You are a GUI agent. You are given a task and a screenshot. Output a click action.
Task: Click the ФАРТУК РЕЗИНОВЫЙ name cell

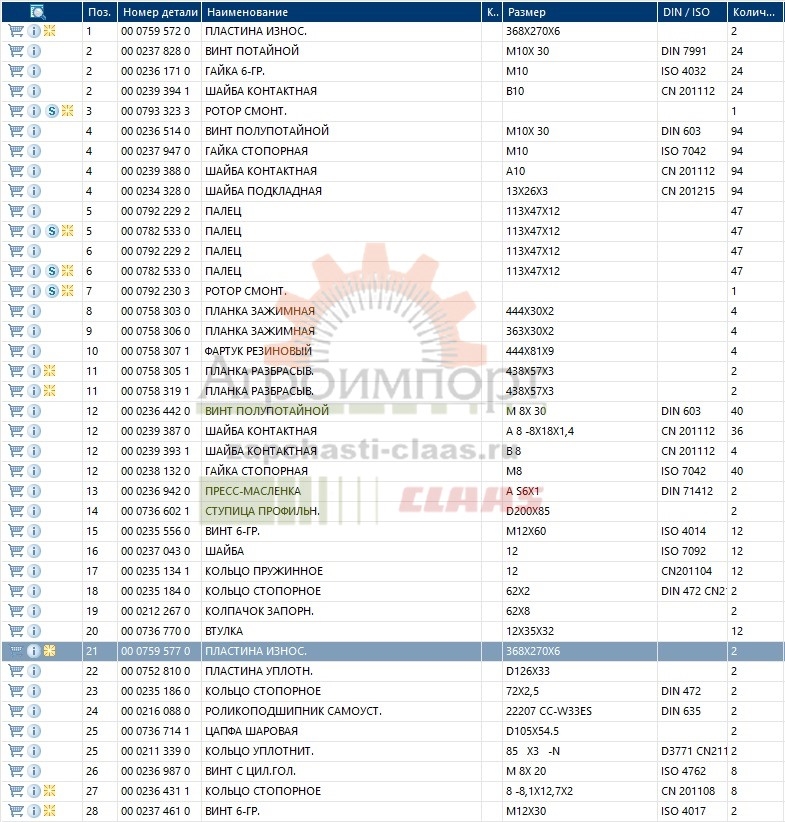tap(258, 351)
